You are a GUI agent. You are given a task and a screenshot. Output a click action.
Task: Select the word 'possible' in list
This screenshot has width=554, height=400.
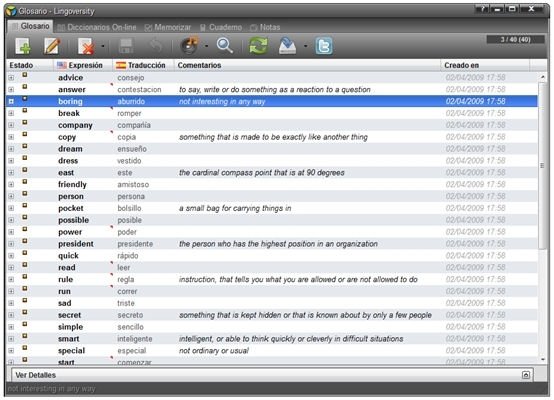click(x=73, y=220)
